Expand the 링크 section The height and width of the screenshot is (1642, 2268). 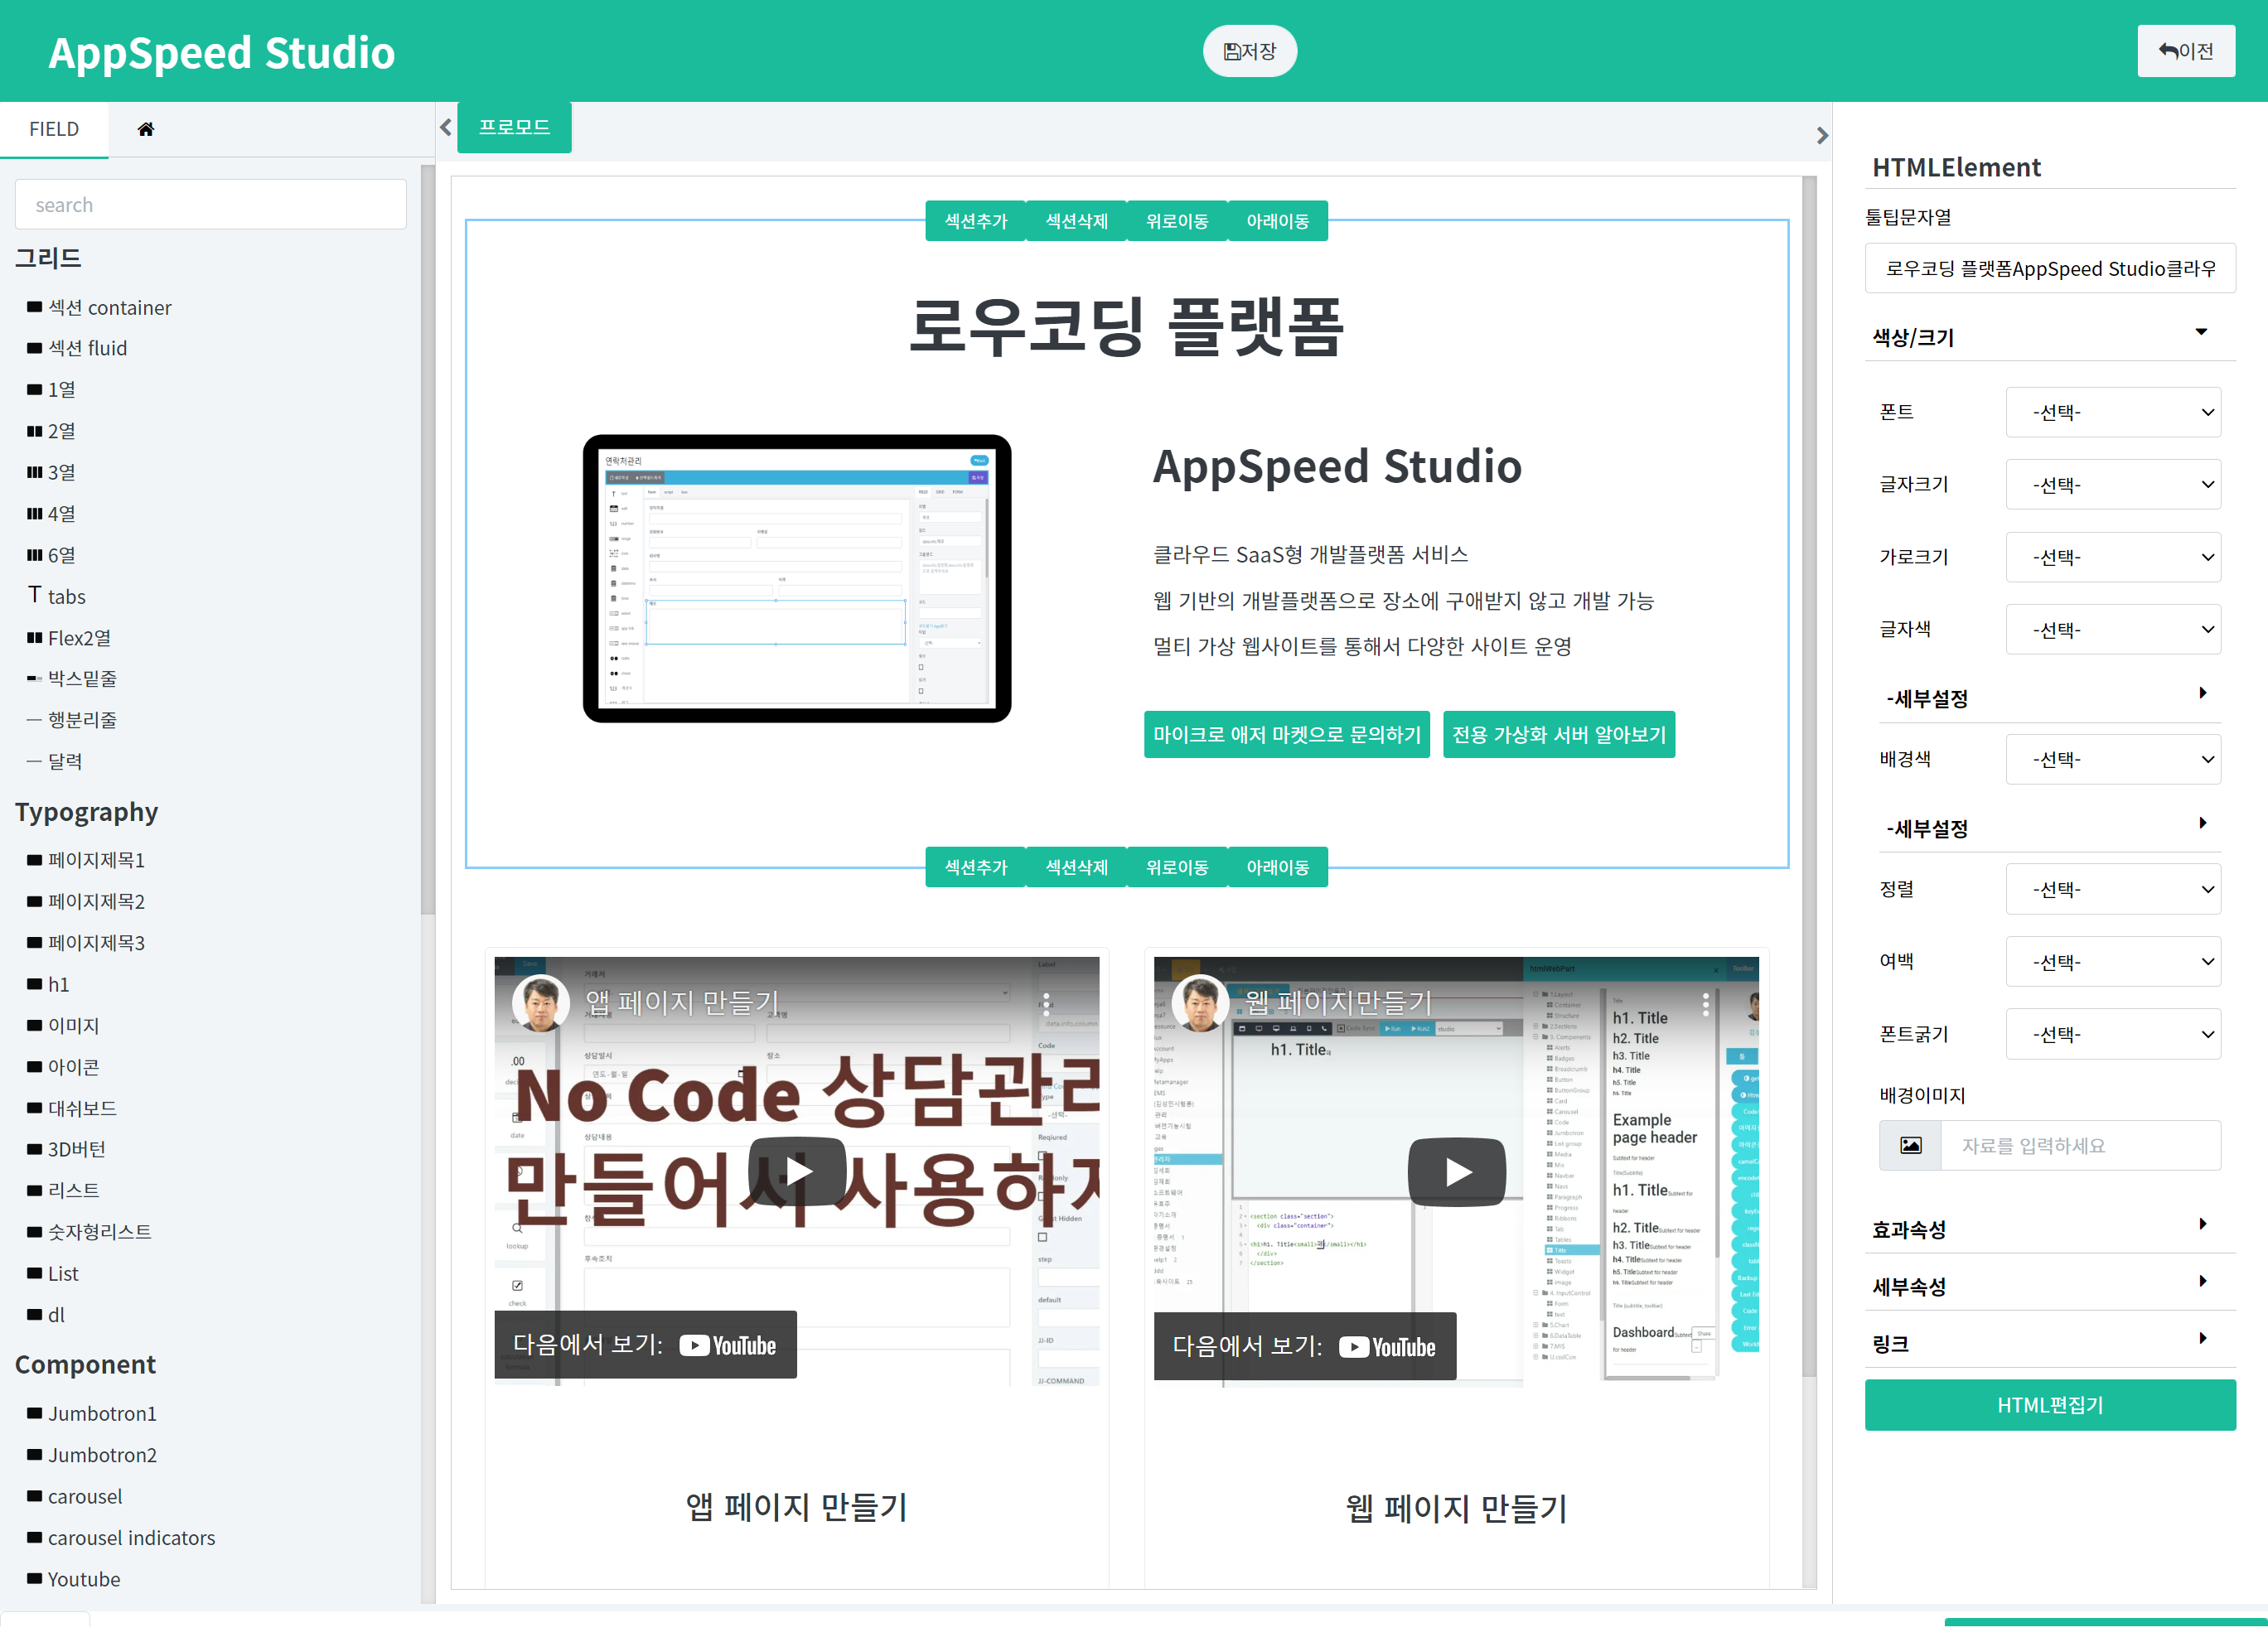2050,1342
